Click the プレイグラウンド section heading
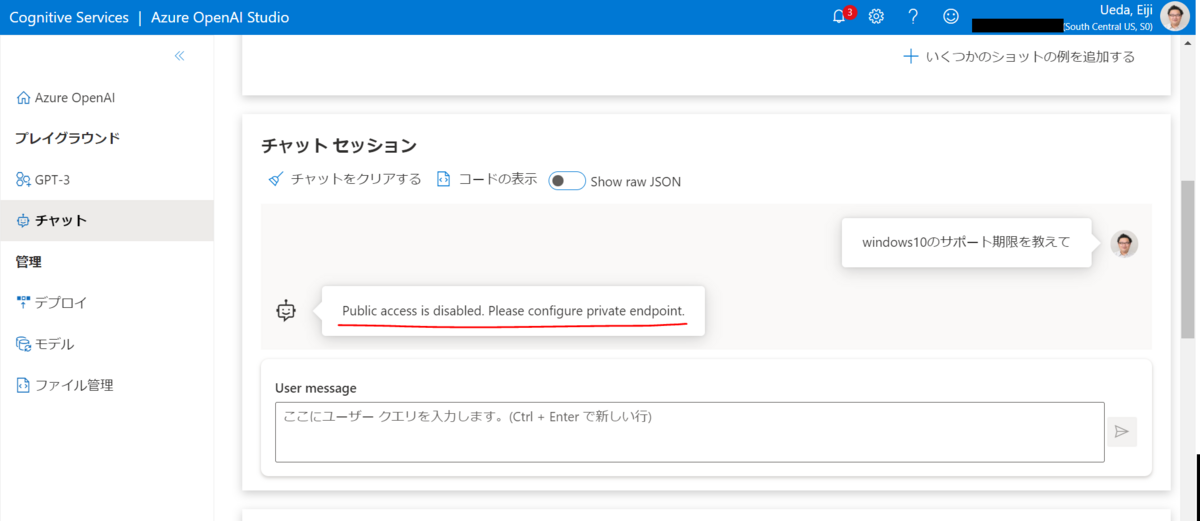 point(67,138)
